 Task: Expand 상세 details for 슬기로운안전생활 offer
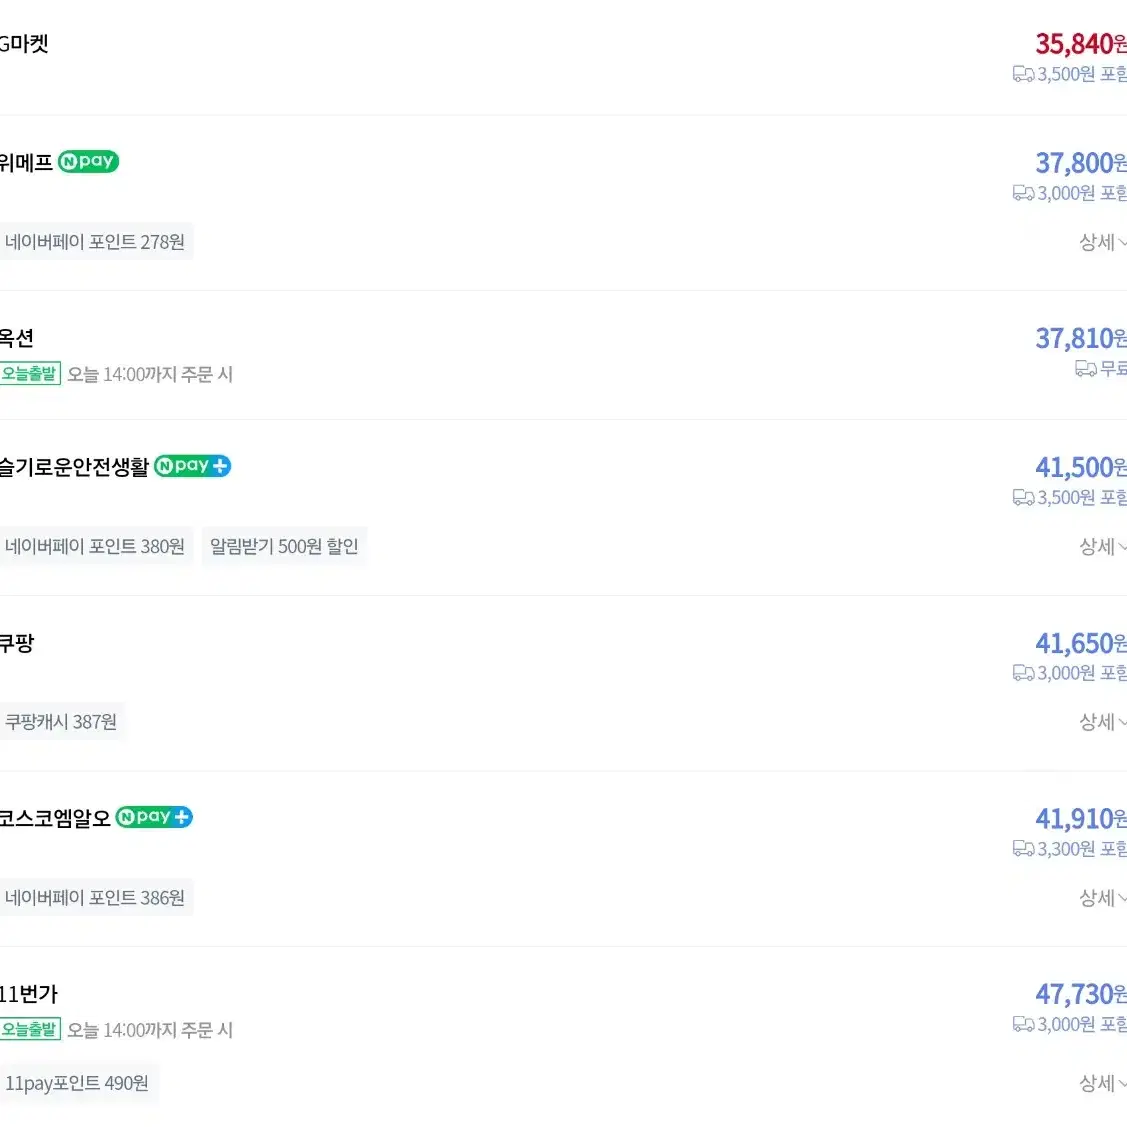(1103, 546)
